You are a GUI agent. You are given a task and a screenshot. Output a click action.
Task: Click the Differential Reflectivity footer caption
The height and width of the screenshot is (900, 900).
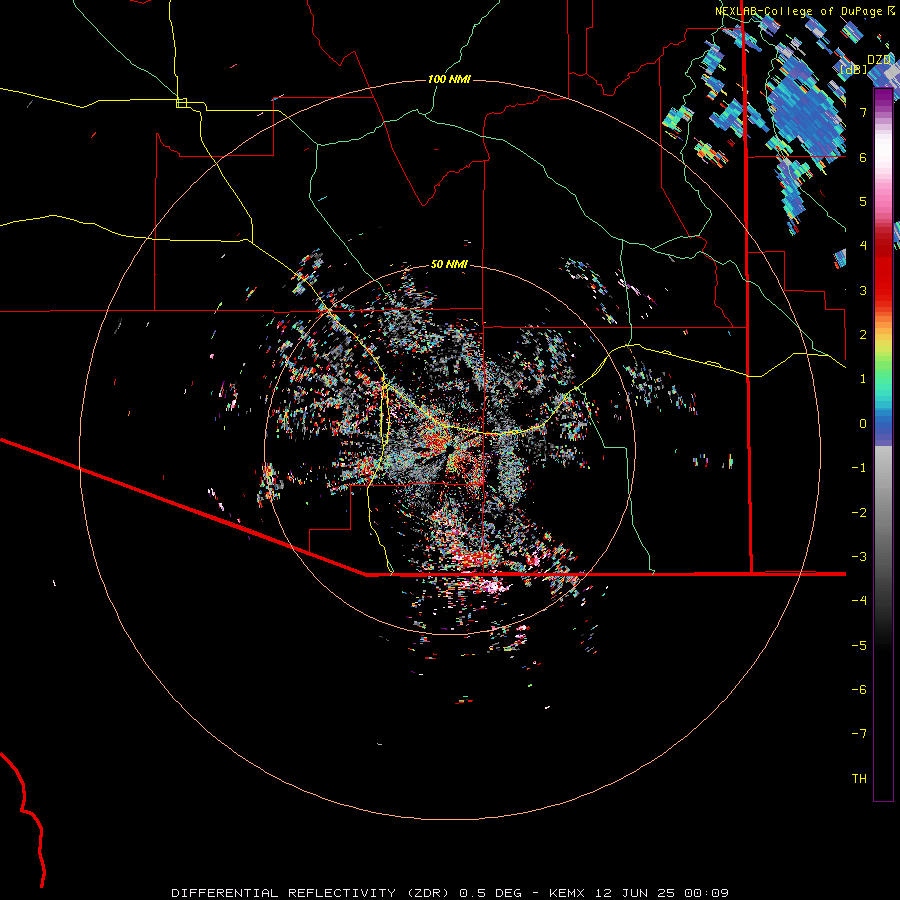(x=450, y=893)
